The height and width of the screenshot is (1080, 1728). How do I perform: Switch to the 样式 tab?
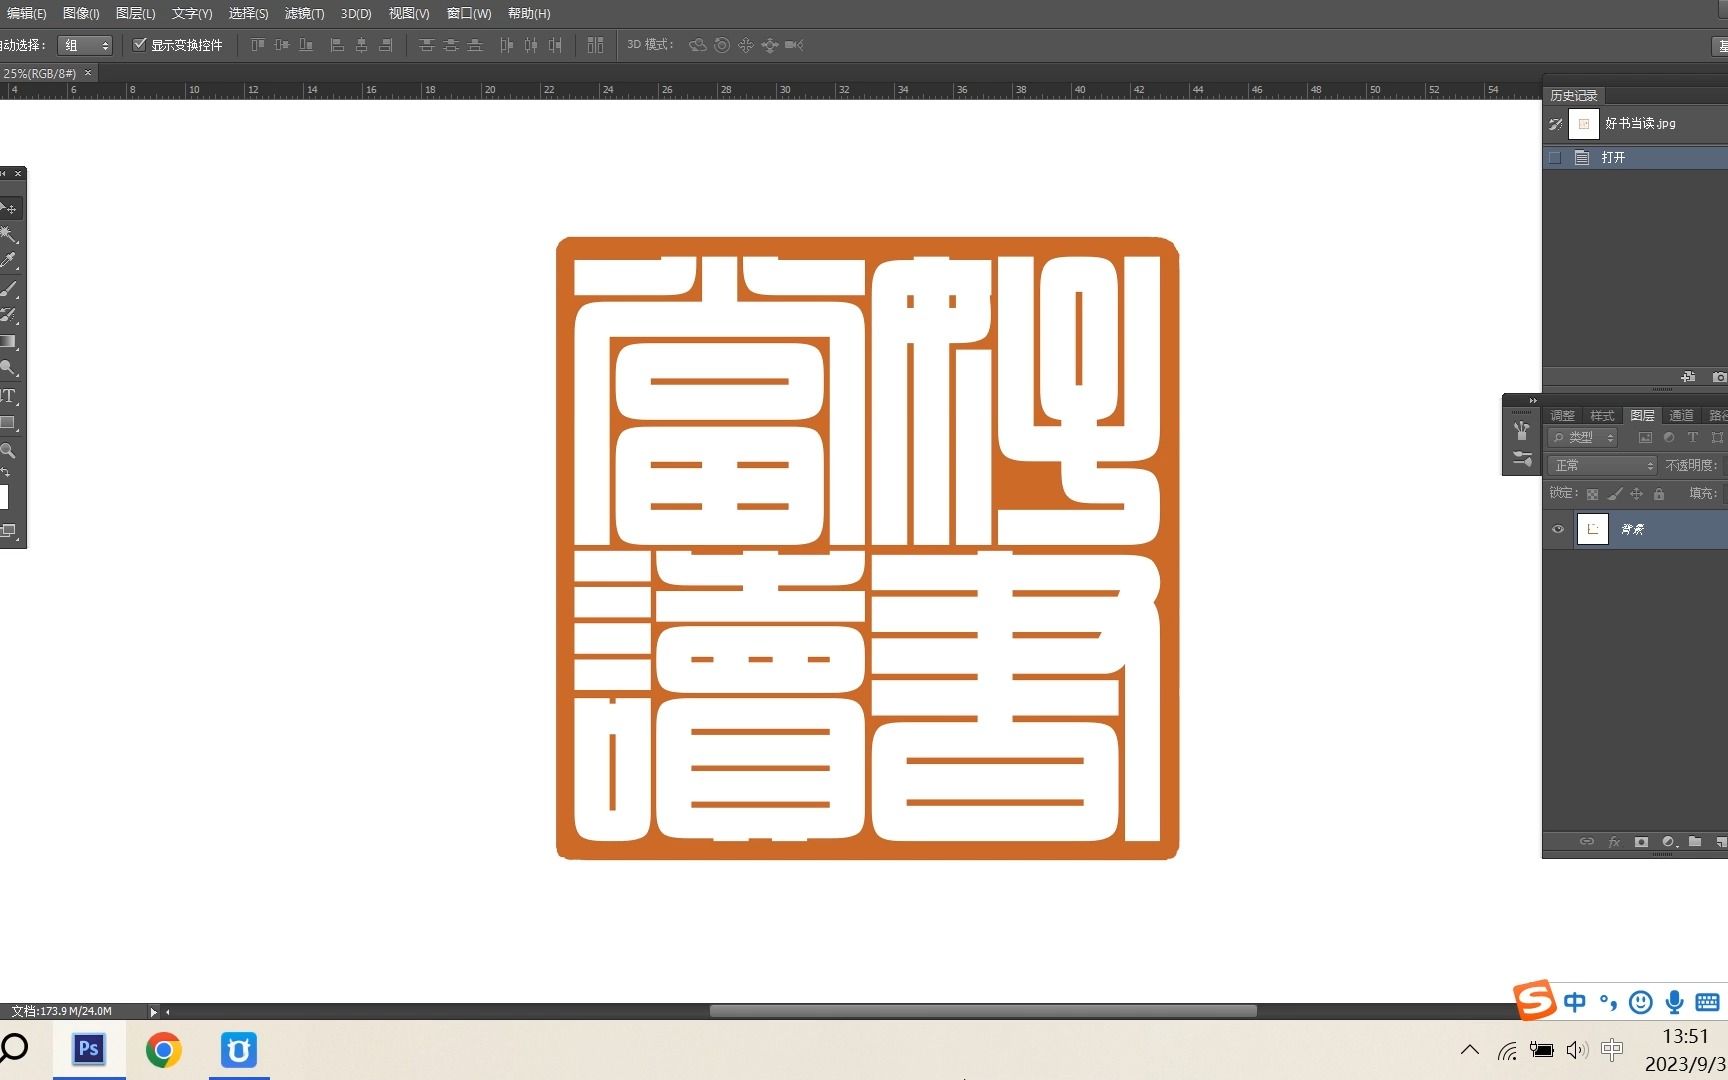pos(1602,415)
